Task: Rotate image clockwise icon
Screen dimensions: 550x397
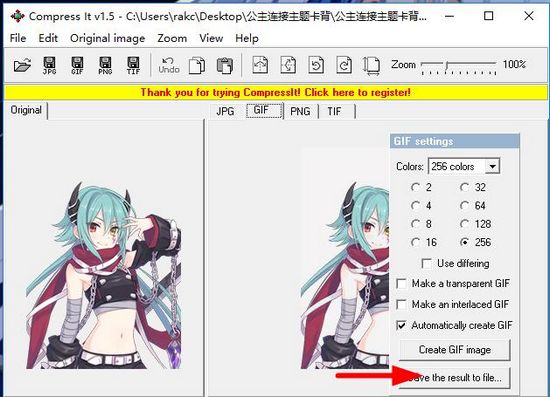Action: tap(344, 65)
